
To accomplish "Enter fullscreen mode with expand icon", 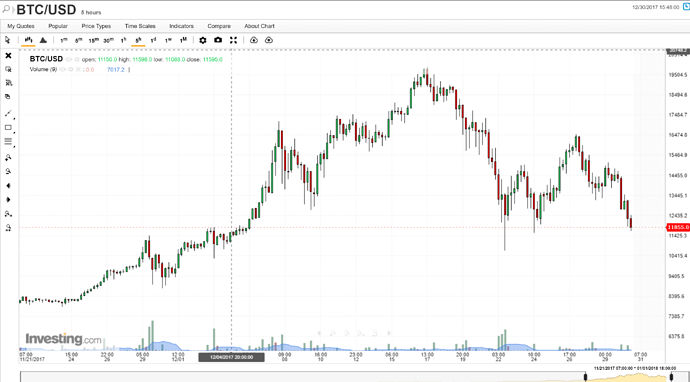I will click(x=233, y=40).
